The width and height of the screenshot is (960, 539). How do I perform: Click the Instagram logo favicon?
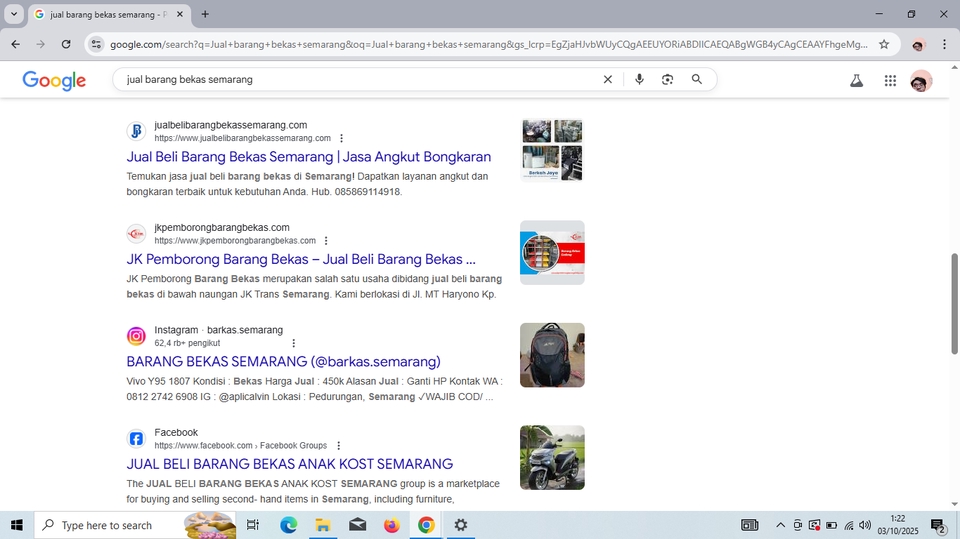[136, 336]
